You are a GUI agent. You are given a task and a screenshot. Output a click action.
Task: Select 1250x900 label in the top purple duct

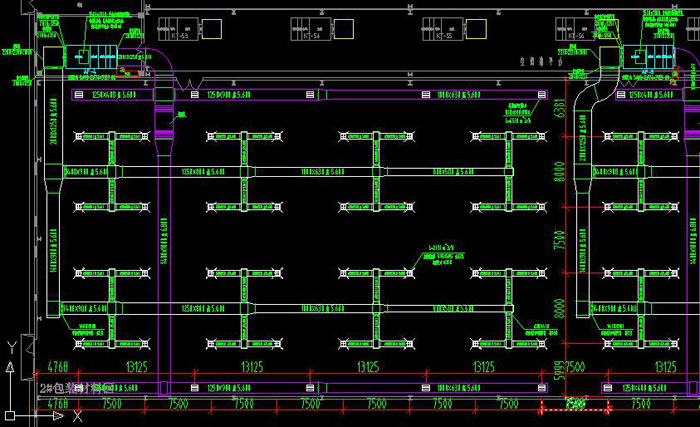point(229,95)
